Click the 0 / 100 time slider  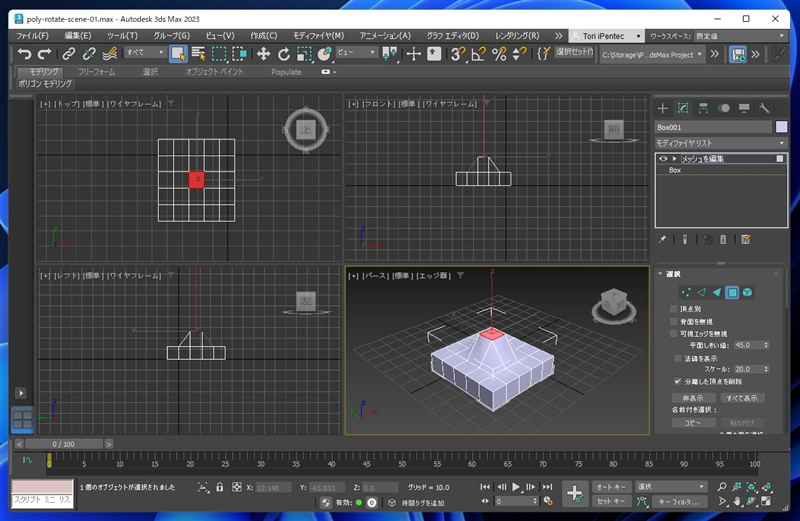pyautogui.click(x=64, y=444)
